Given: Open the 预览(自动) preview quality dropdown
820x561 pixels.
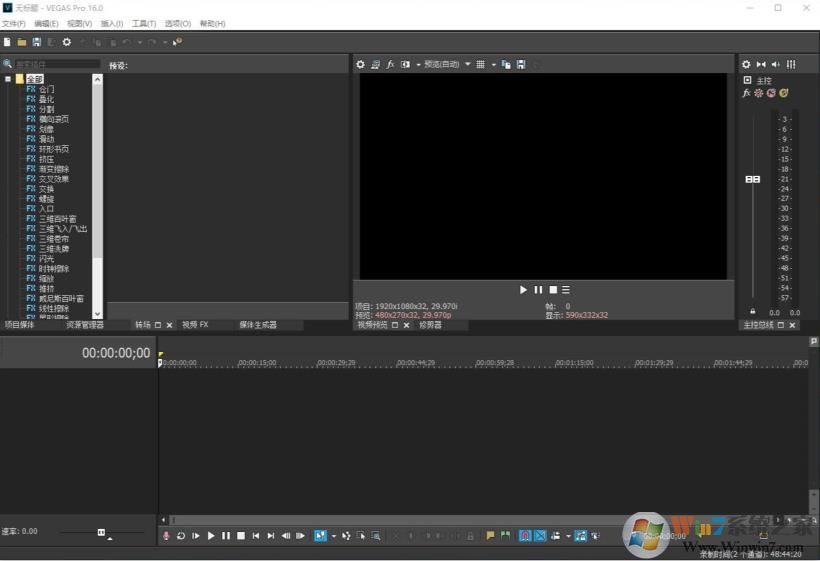Looking at the screenshot, I should 441,64.
